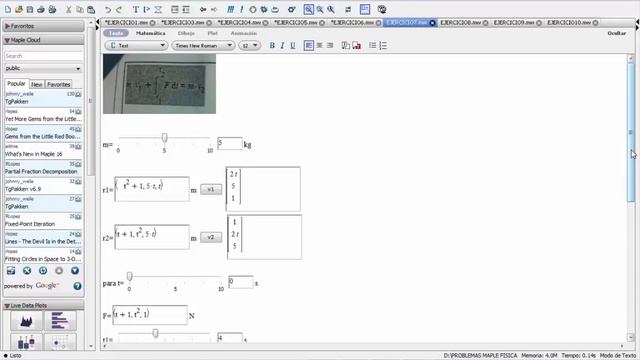Expand the Favoritos palette
Image resolution: width=640 pixels, height=360 pixels.
tap(43, 26)
